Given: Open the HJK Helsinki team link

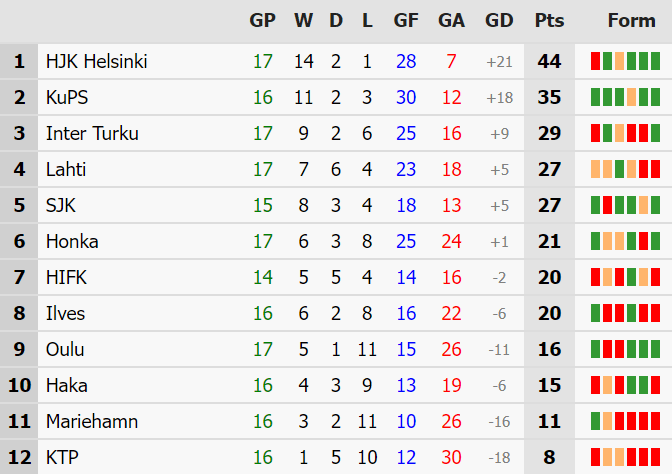Looking at the screenshot, I should tap(96, 61).
